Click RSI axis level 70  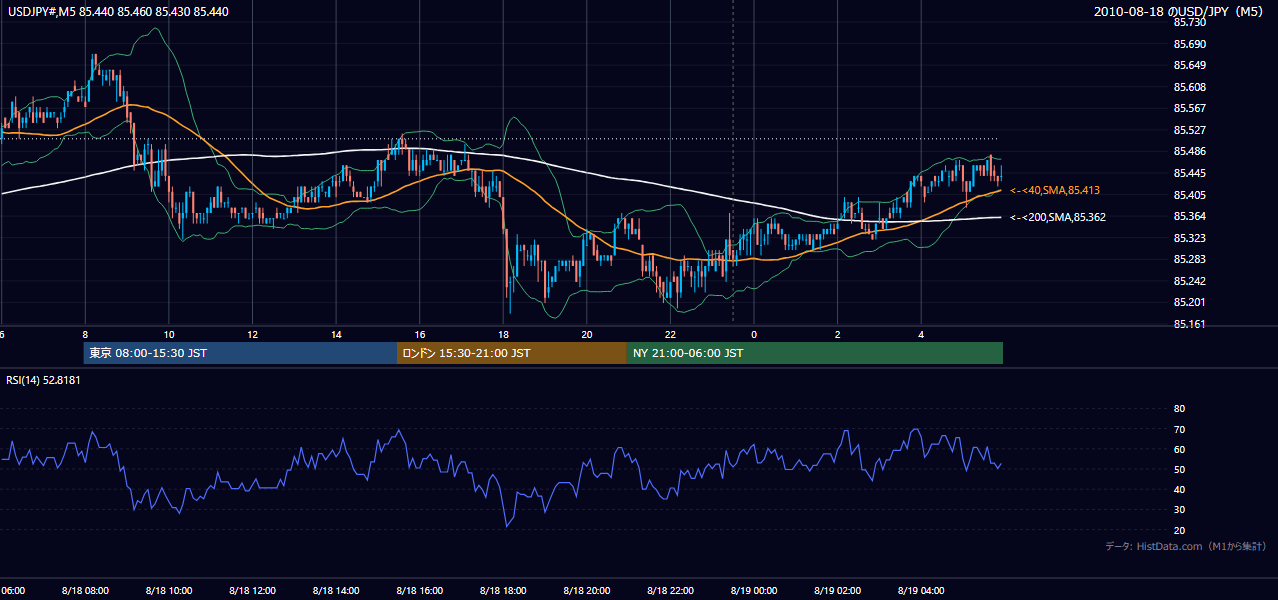(x=1179, y=429)
